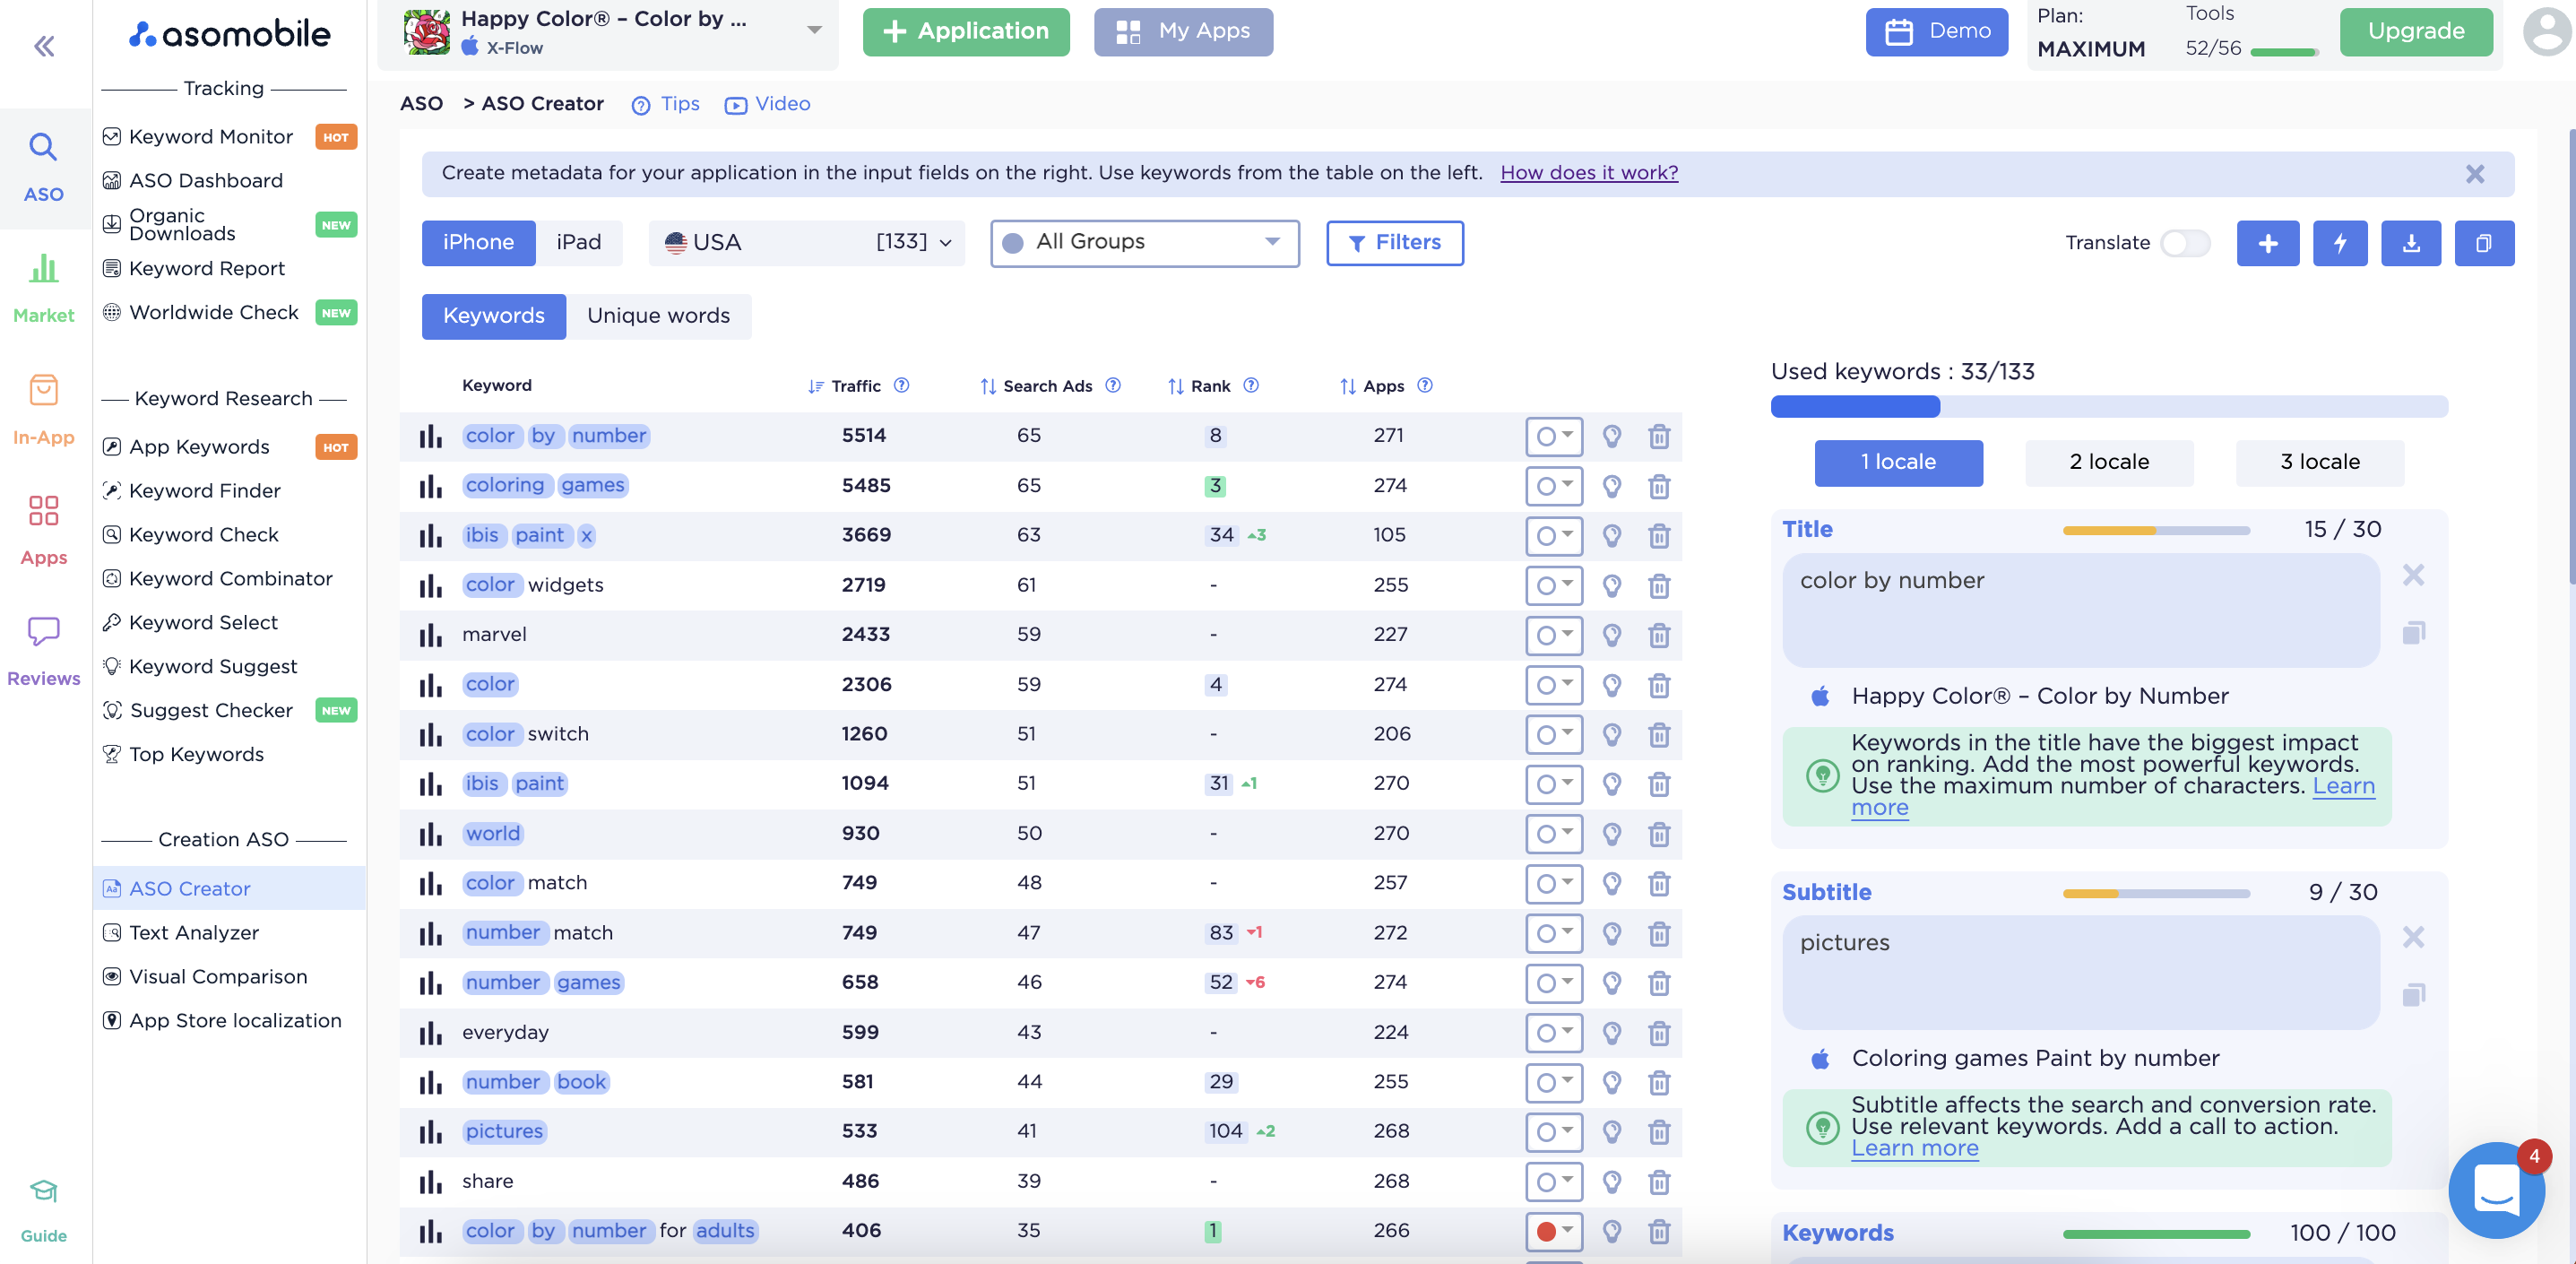The width and height of the screenshot is (2576, 1264).
Task: Open the All Groups dropdown
Action: pyautogui.click(x=1143, y=242)
